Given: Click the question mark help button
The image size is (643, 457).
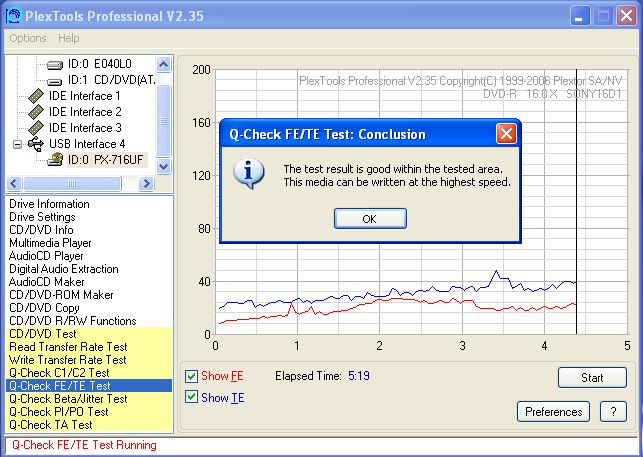Looking at the screenshot, I should pyautogui.click(x=613, y=411).
